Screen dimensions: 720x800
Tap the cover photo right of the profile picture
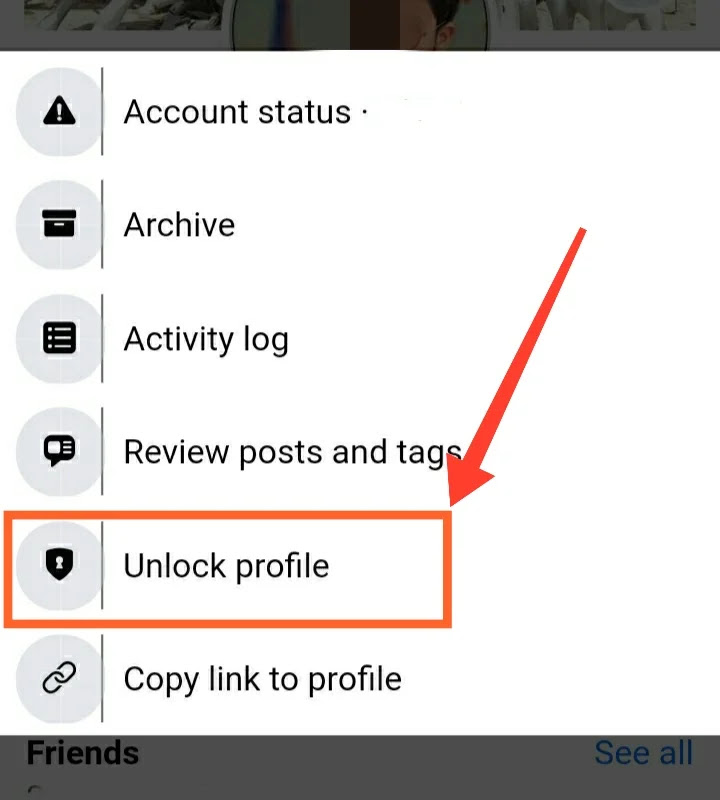[607, 15]
